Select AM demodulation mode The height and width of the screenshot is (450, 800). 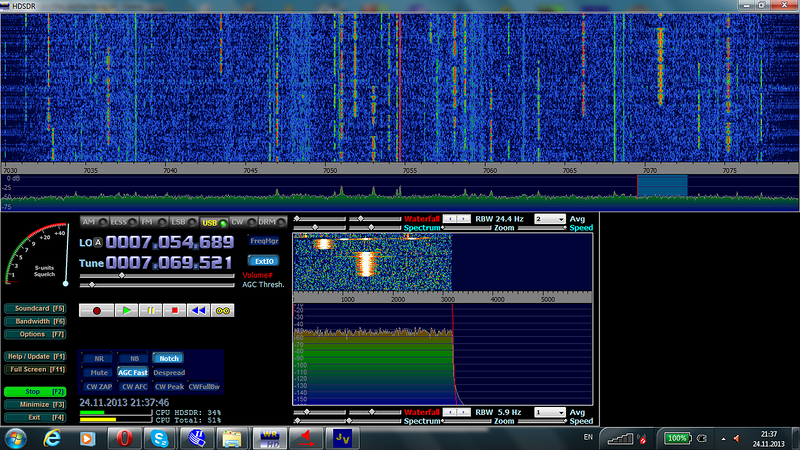[x=94, y=222]
